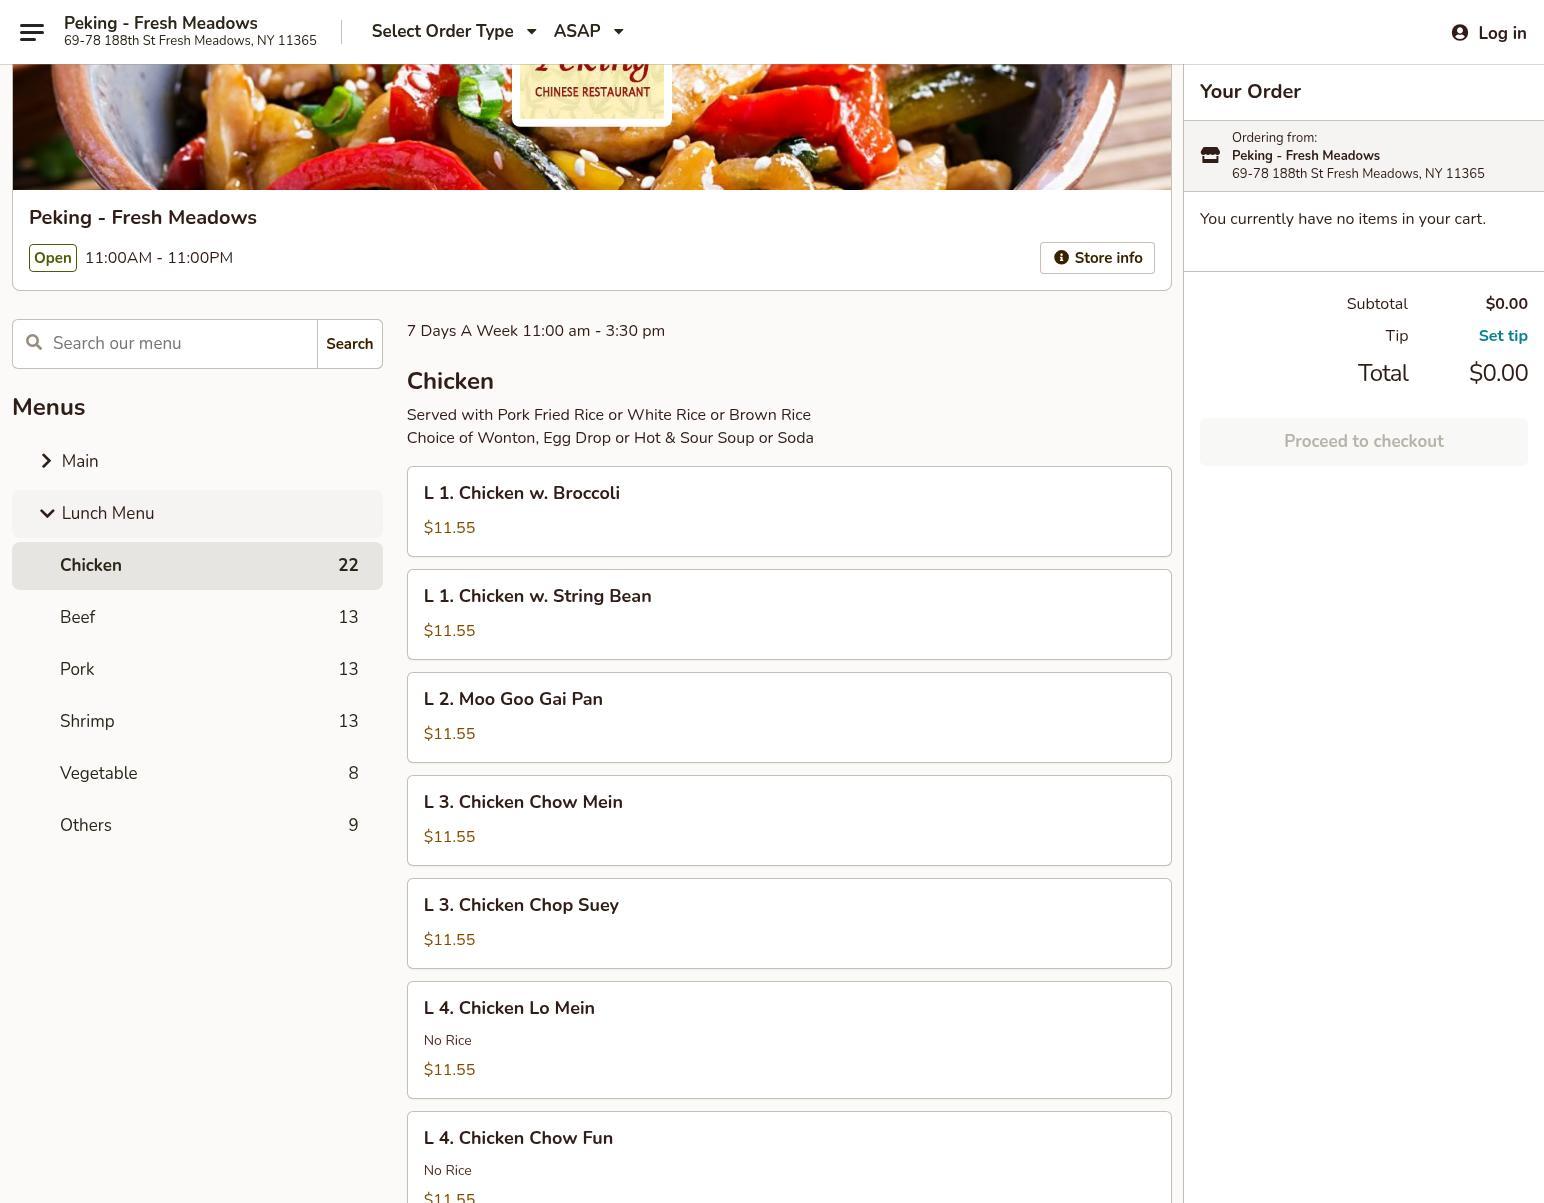1544x1203 pixels.
Task: Add L 1. Chicken w. Broccoli
Action: coord(789,511)
